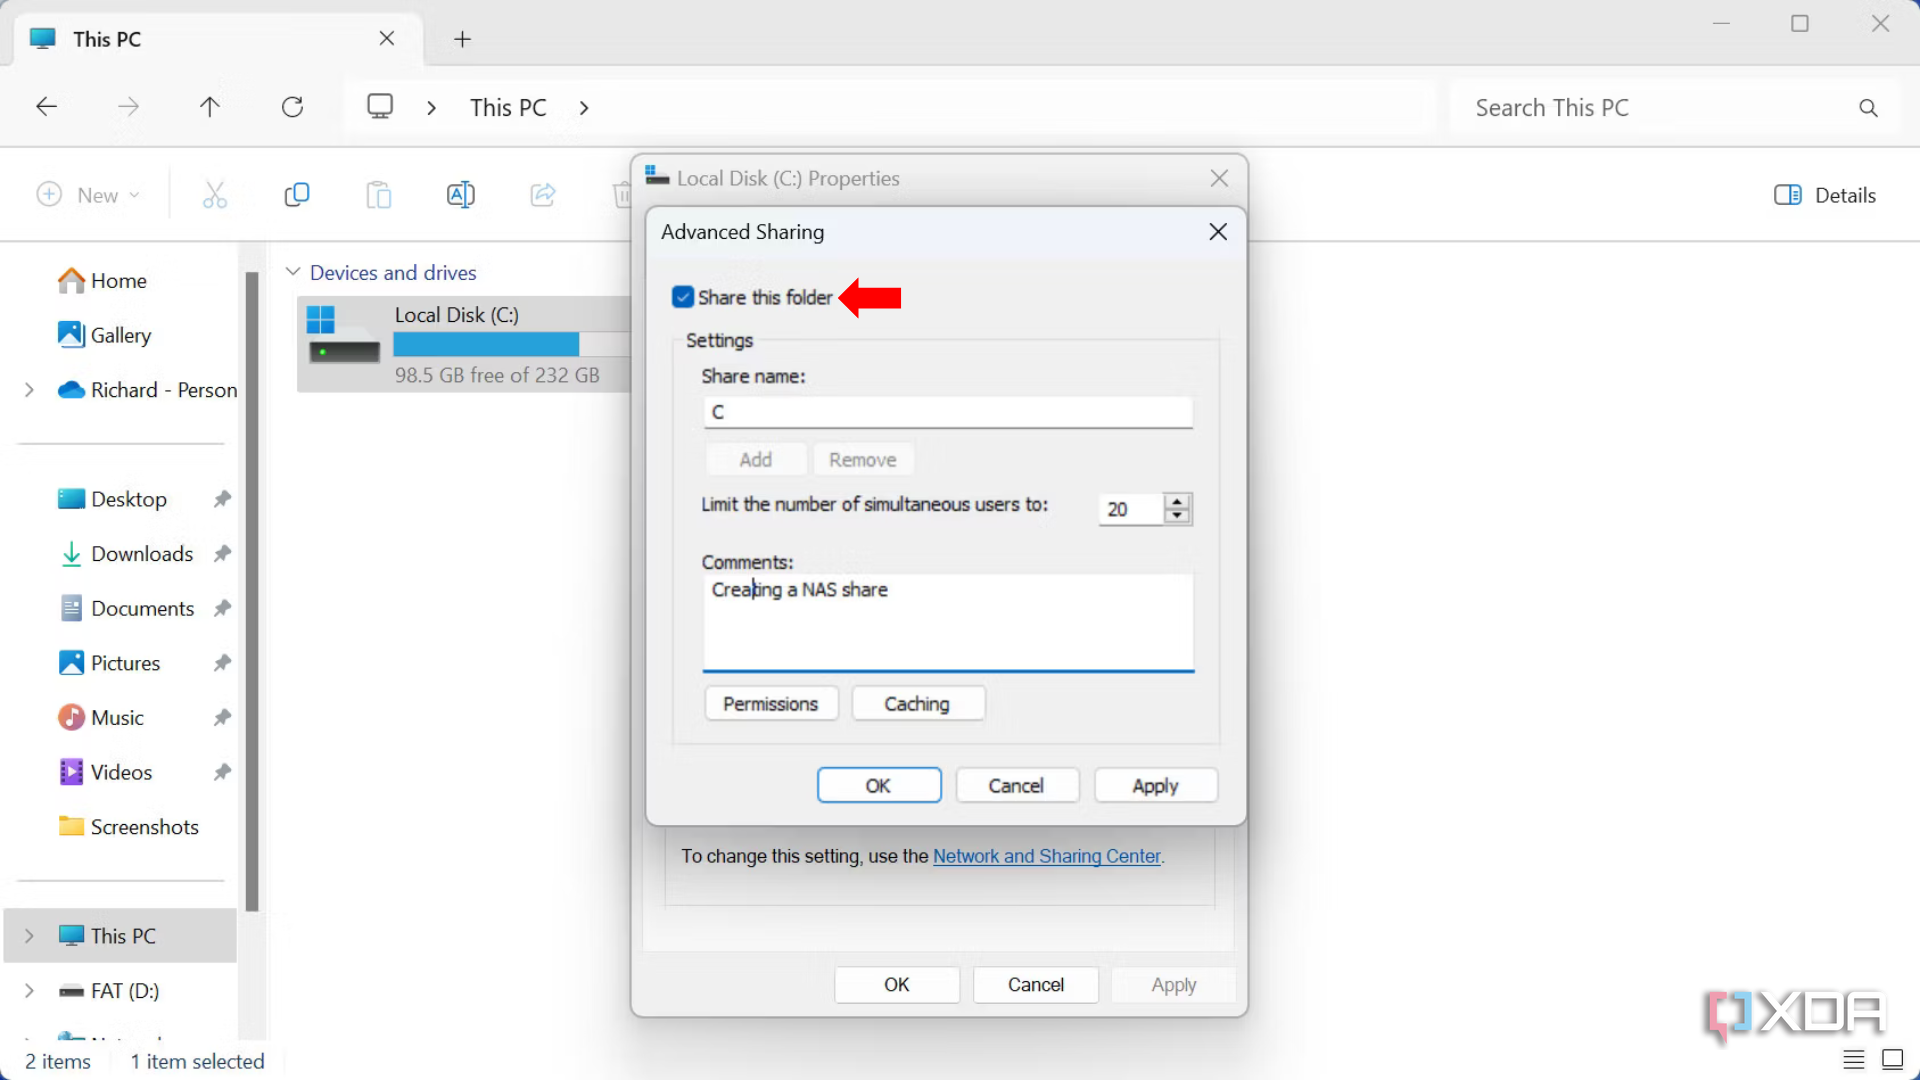
Task: Open the New button dropdown
Action: pos(134,194)
